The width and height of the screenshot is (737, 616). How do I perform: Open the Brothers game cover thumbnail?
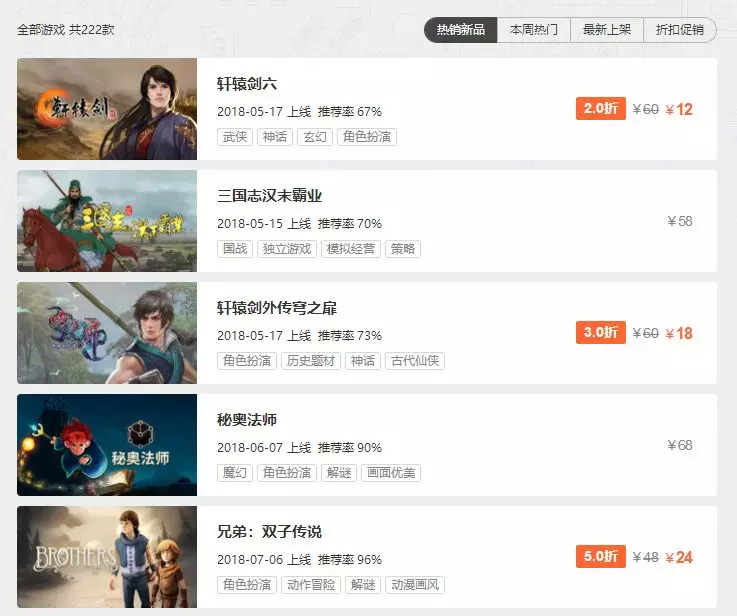[107, 557]
